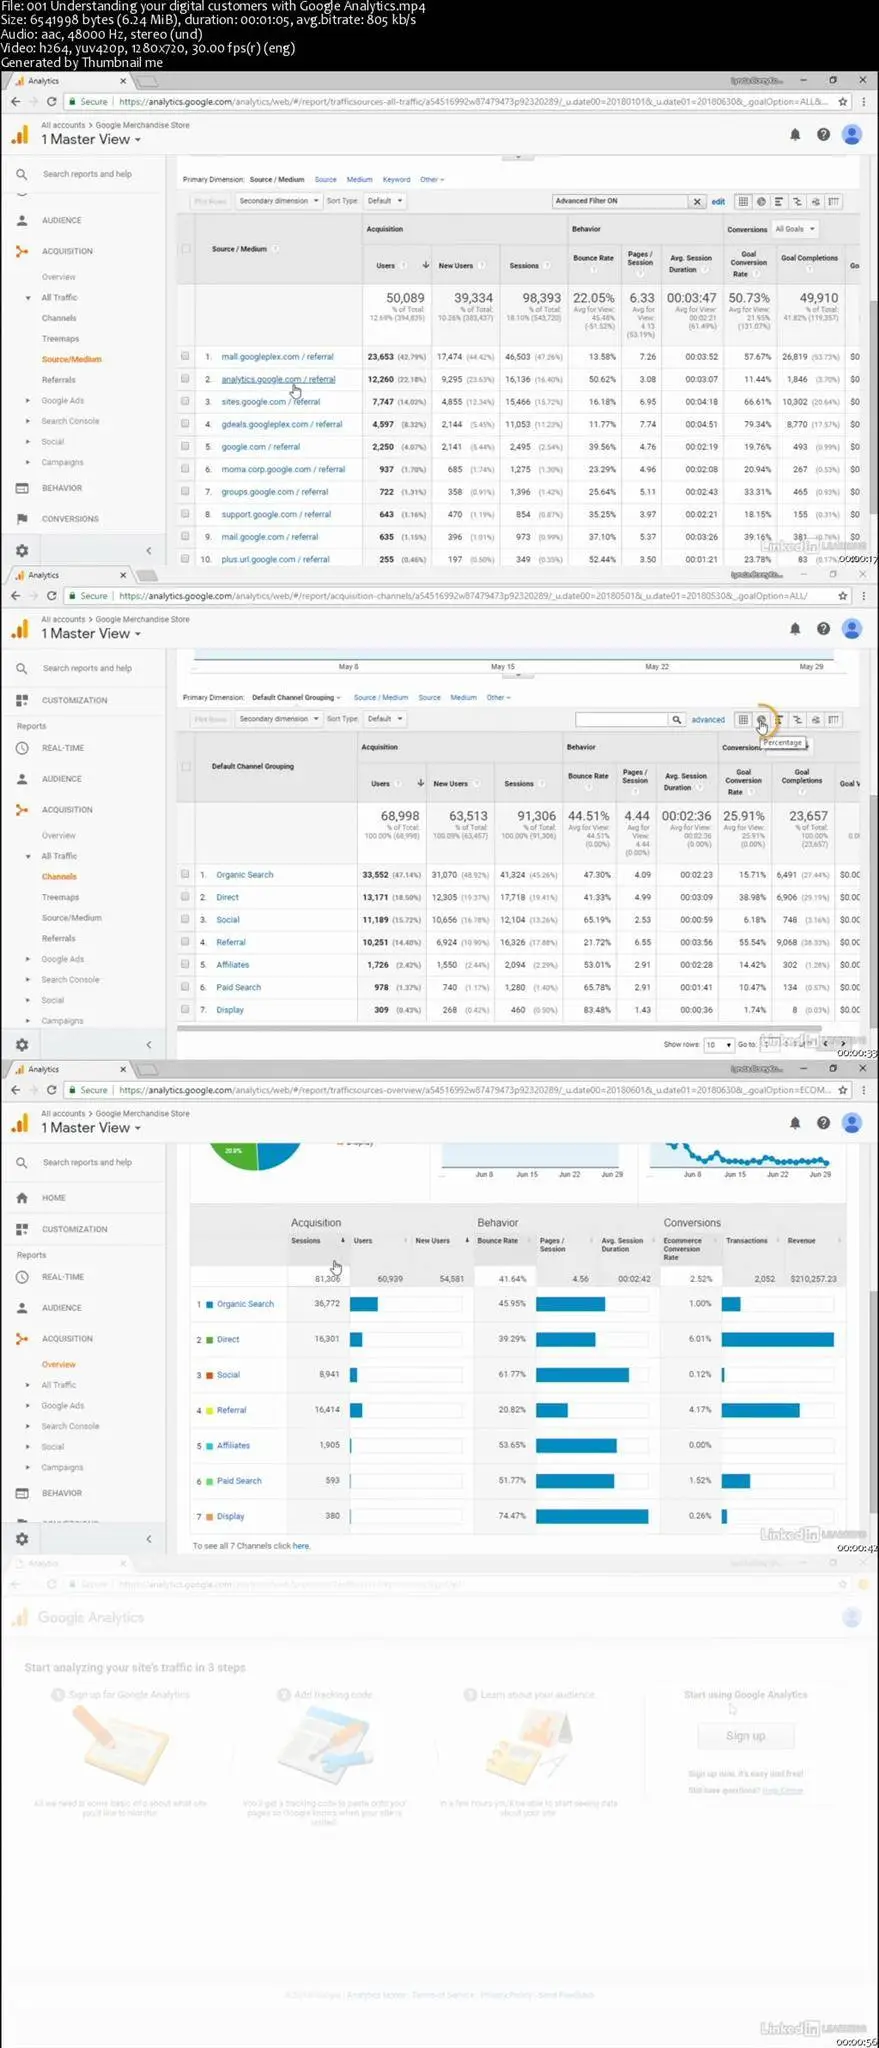Click address bar in Source/Medium report window
The height and width of the screenshot is (2048, 879).
(471, 101)
